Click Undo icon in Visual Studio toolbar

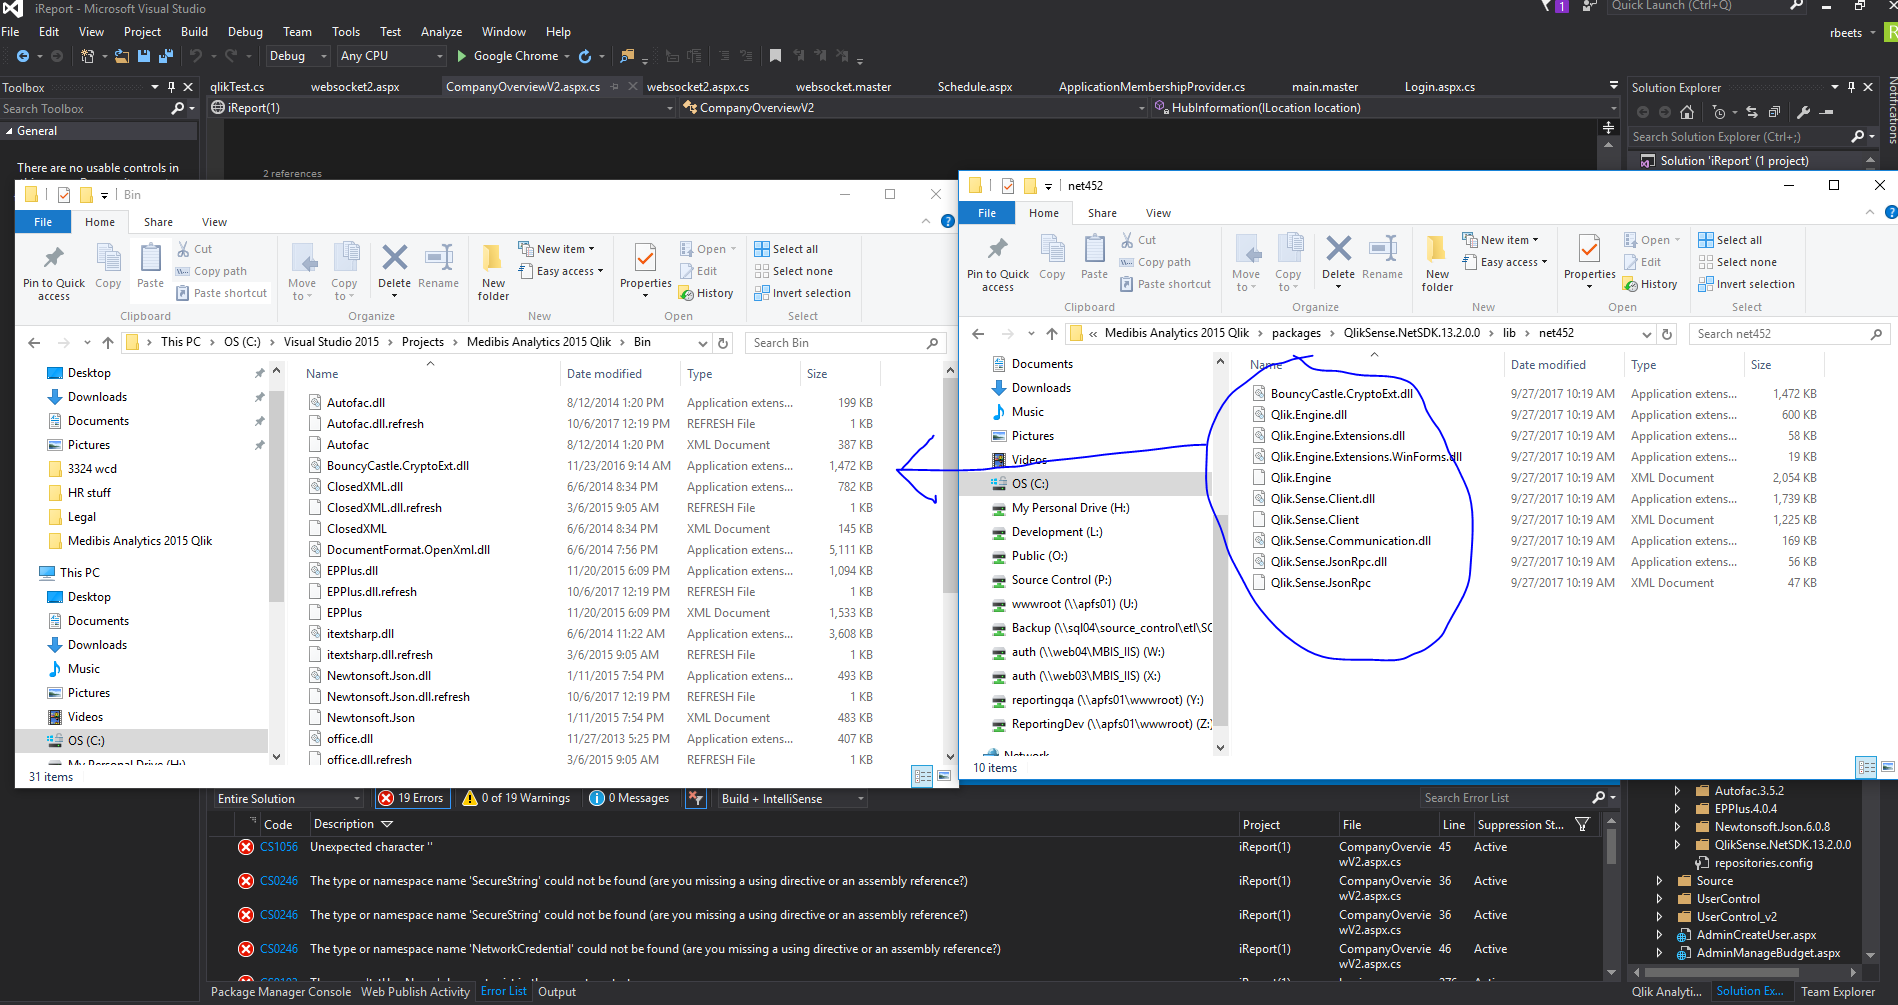(x=196, y=56)
